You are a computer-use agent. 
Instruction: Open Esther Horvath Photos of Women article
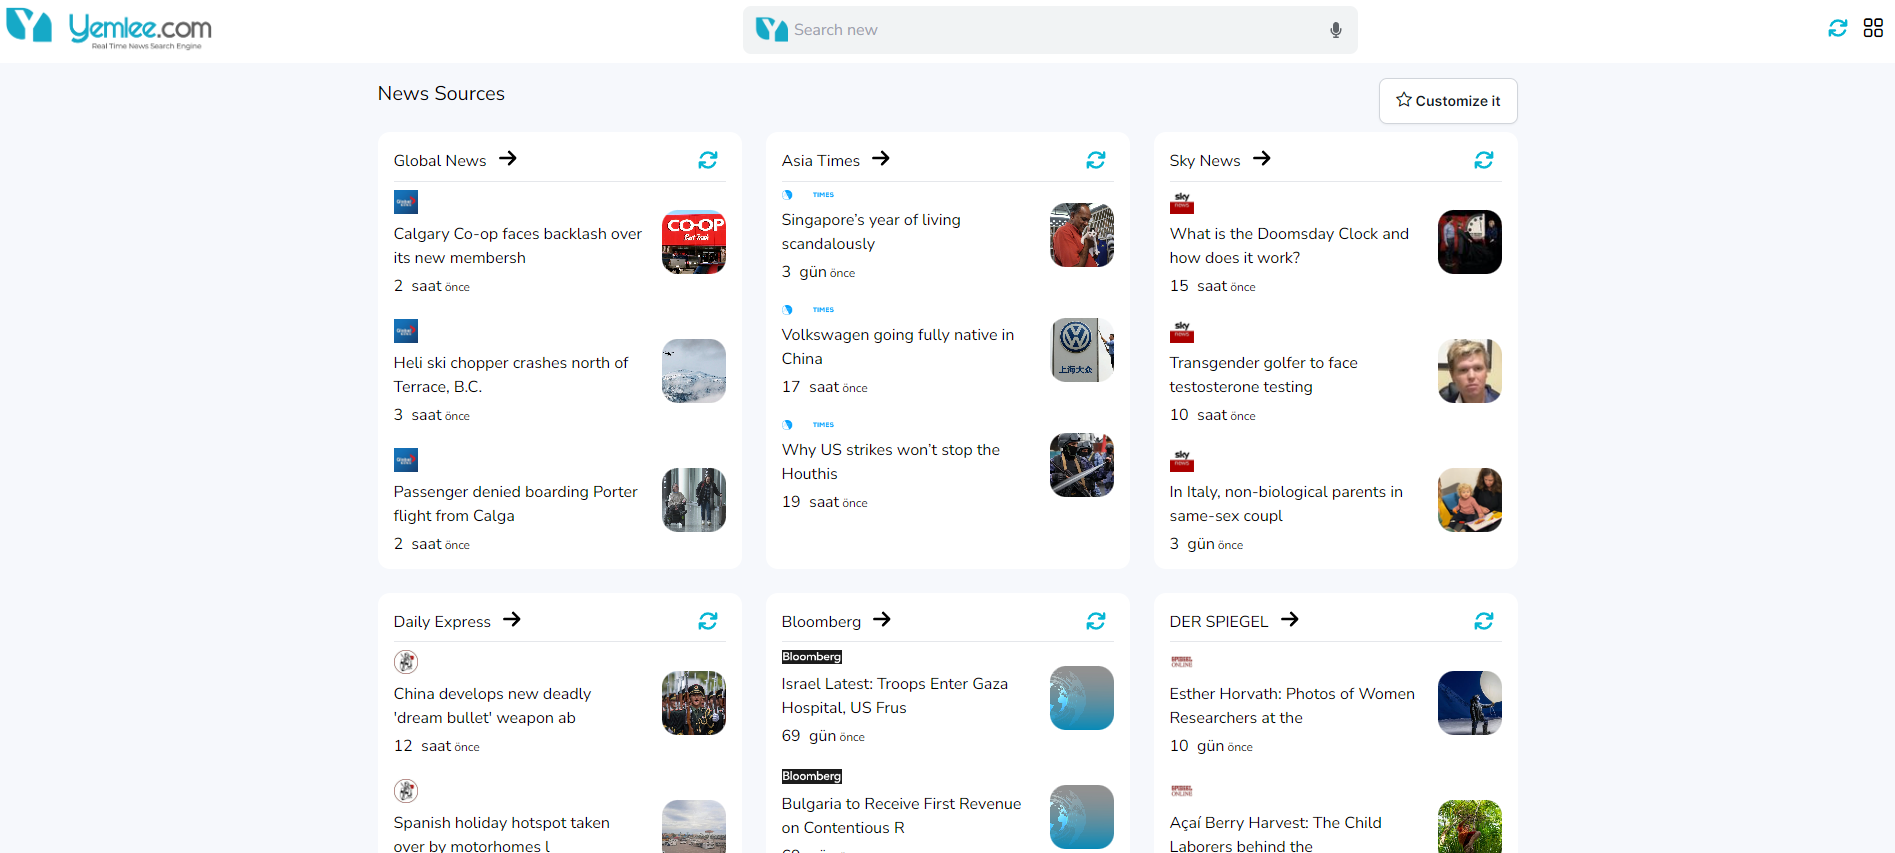coord(1292,706)
